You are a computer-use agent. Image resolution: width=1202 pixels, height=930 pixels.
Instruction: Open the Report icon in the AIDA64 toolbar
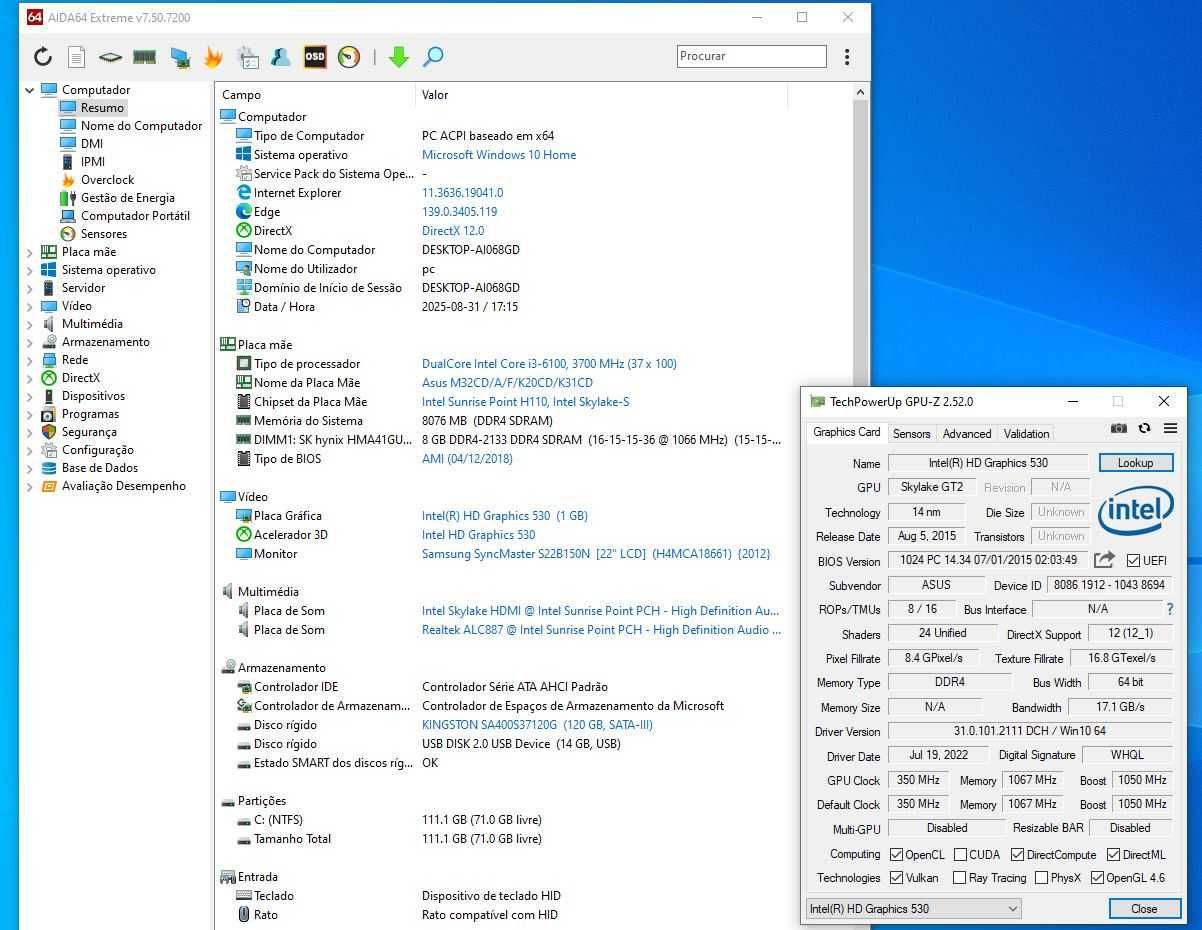76,57
